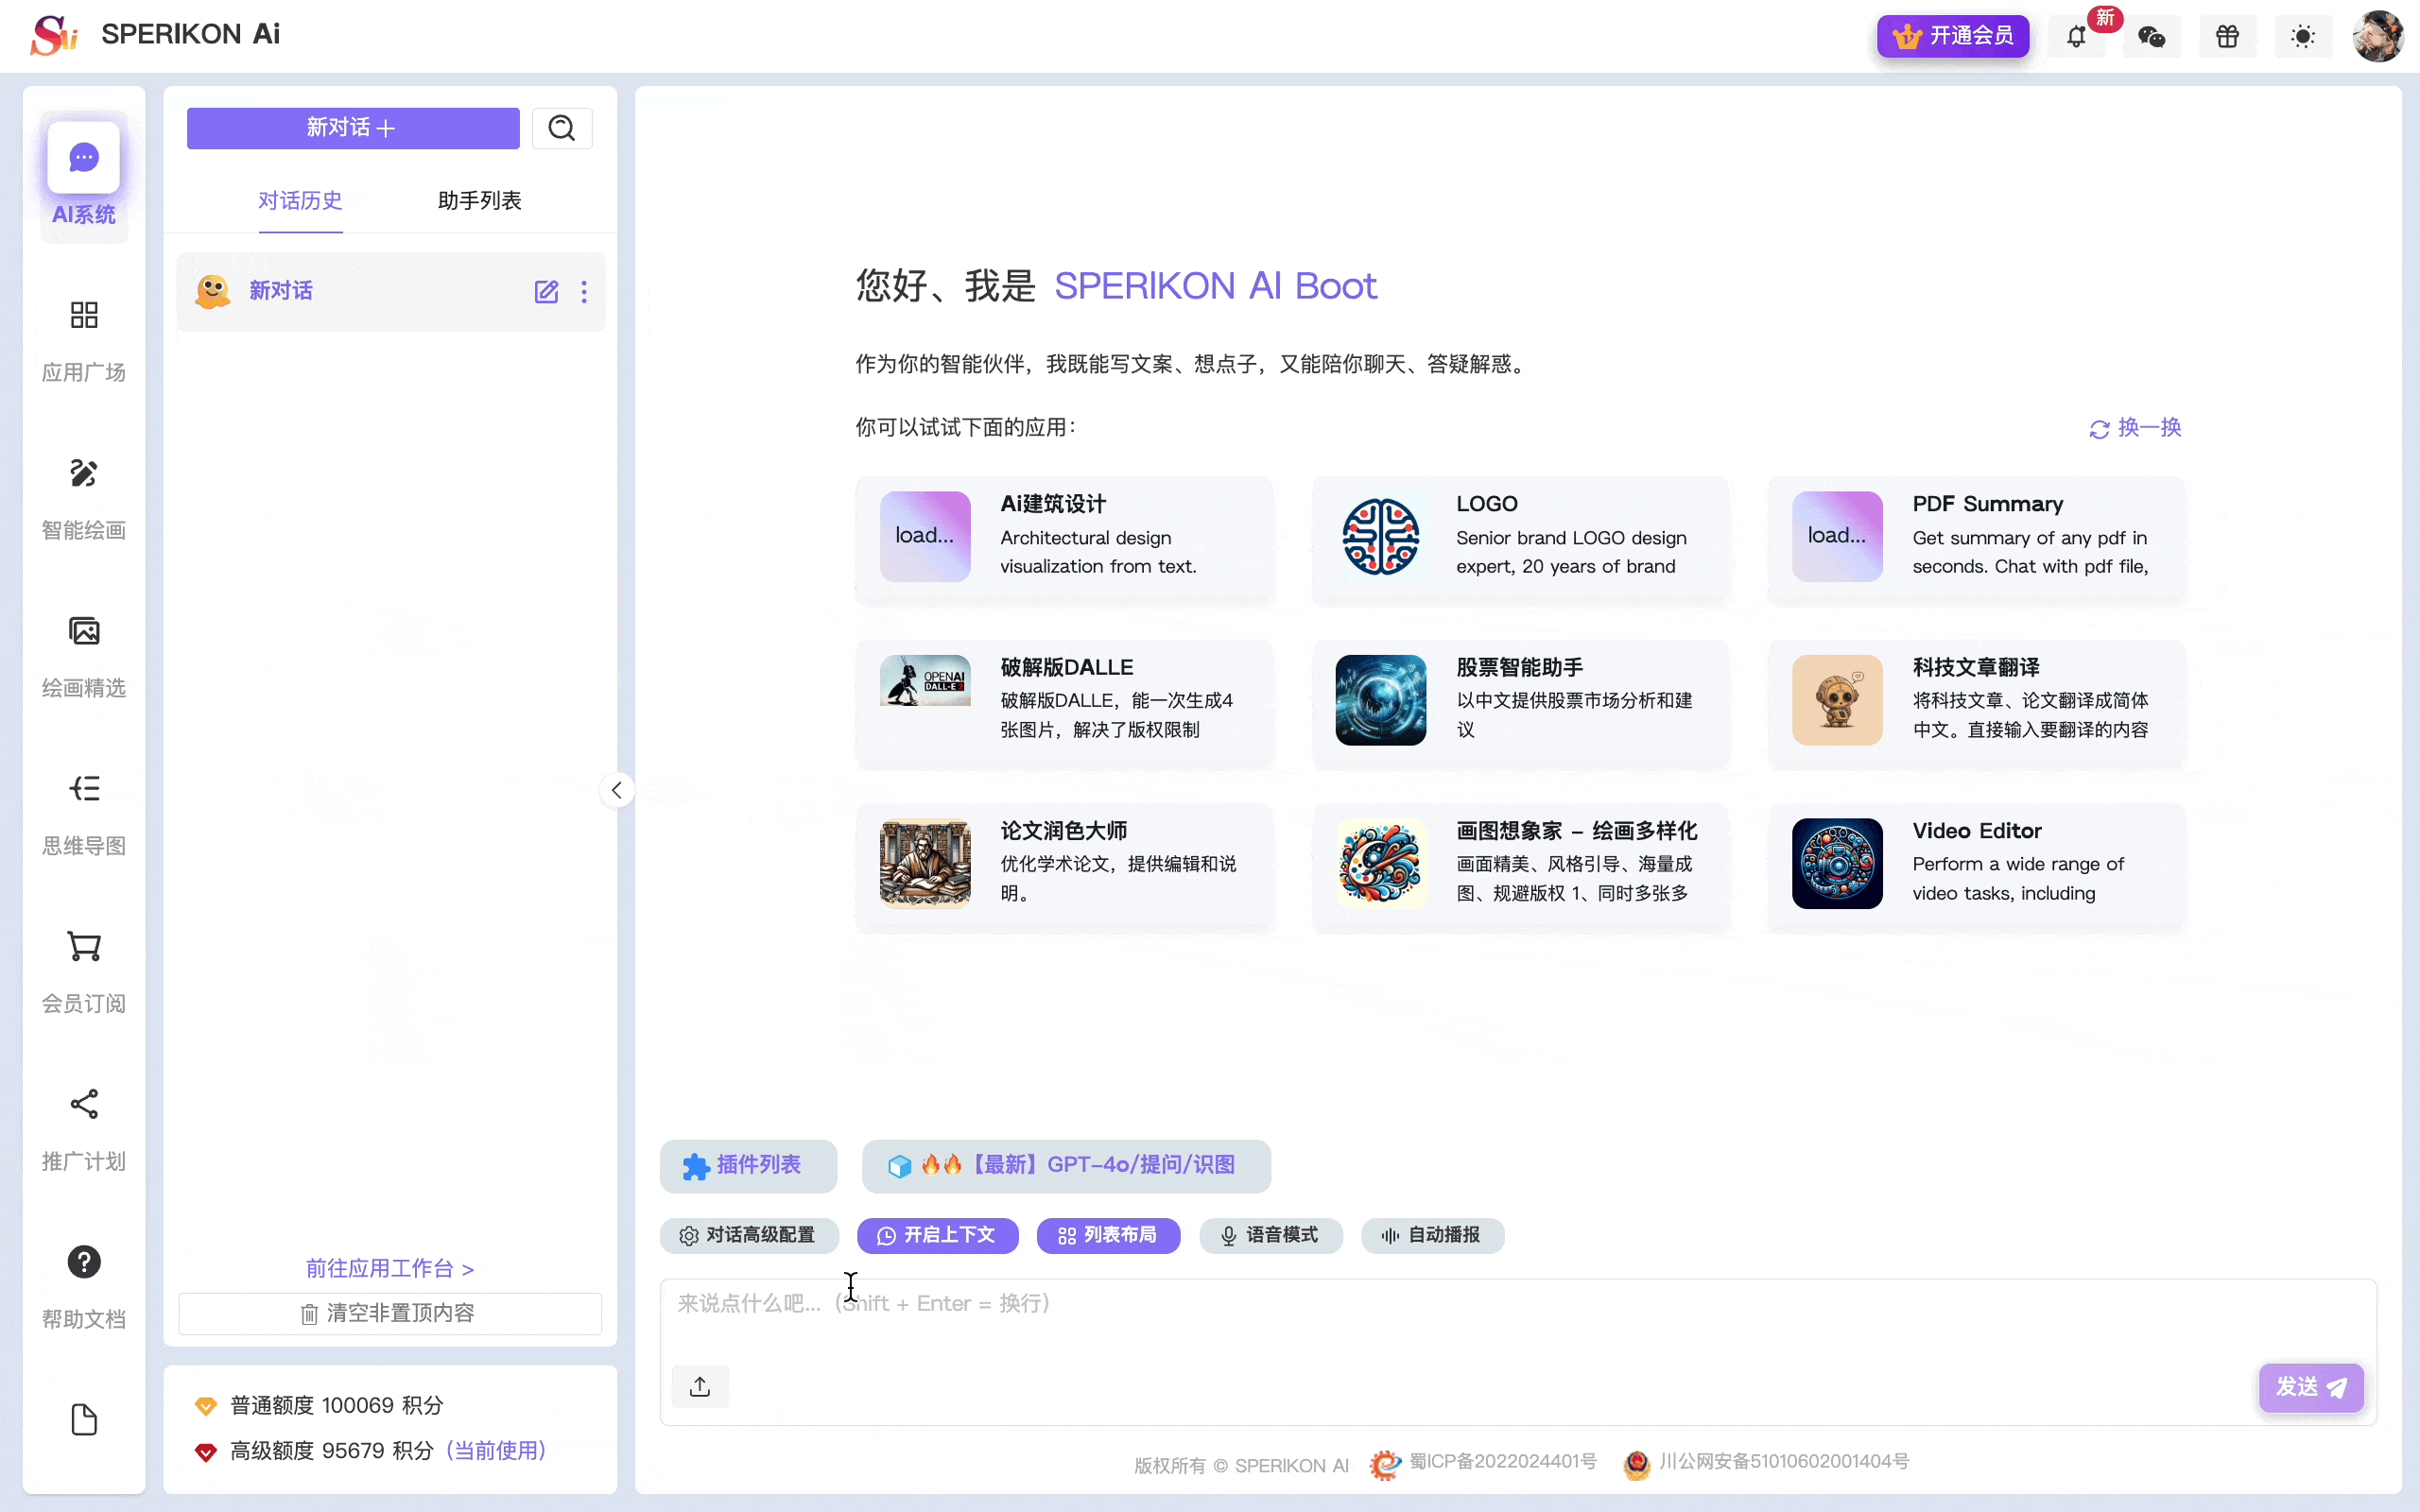Viewport: 2420px width, 1512px height.
Task: Toggle 开启上下文 context mode
Action: (x=936, y=1235)
